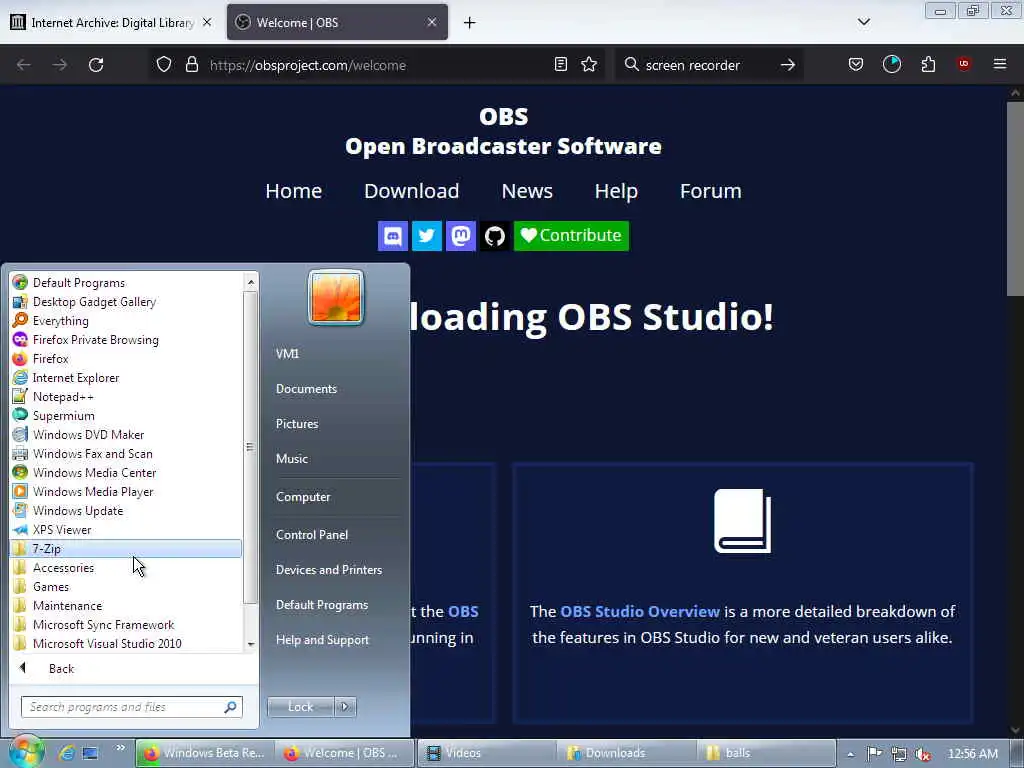Open the Mastodon icon link

click(460, 236)
